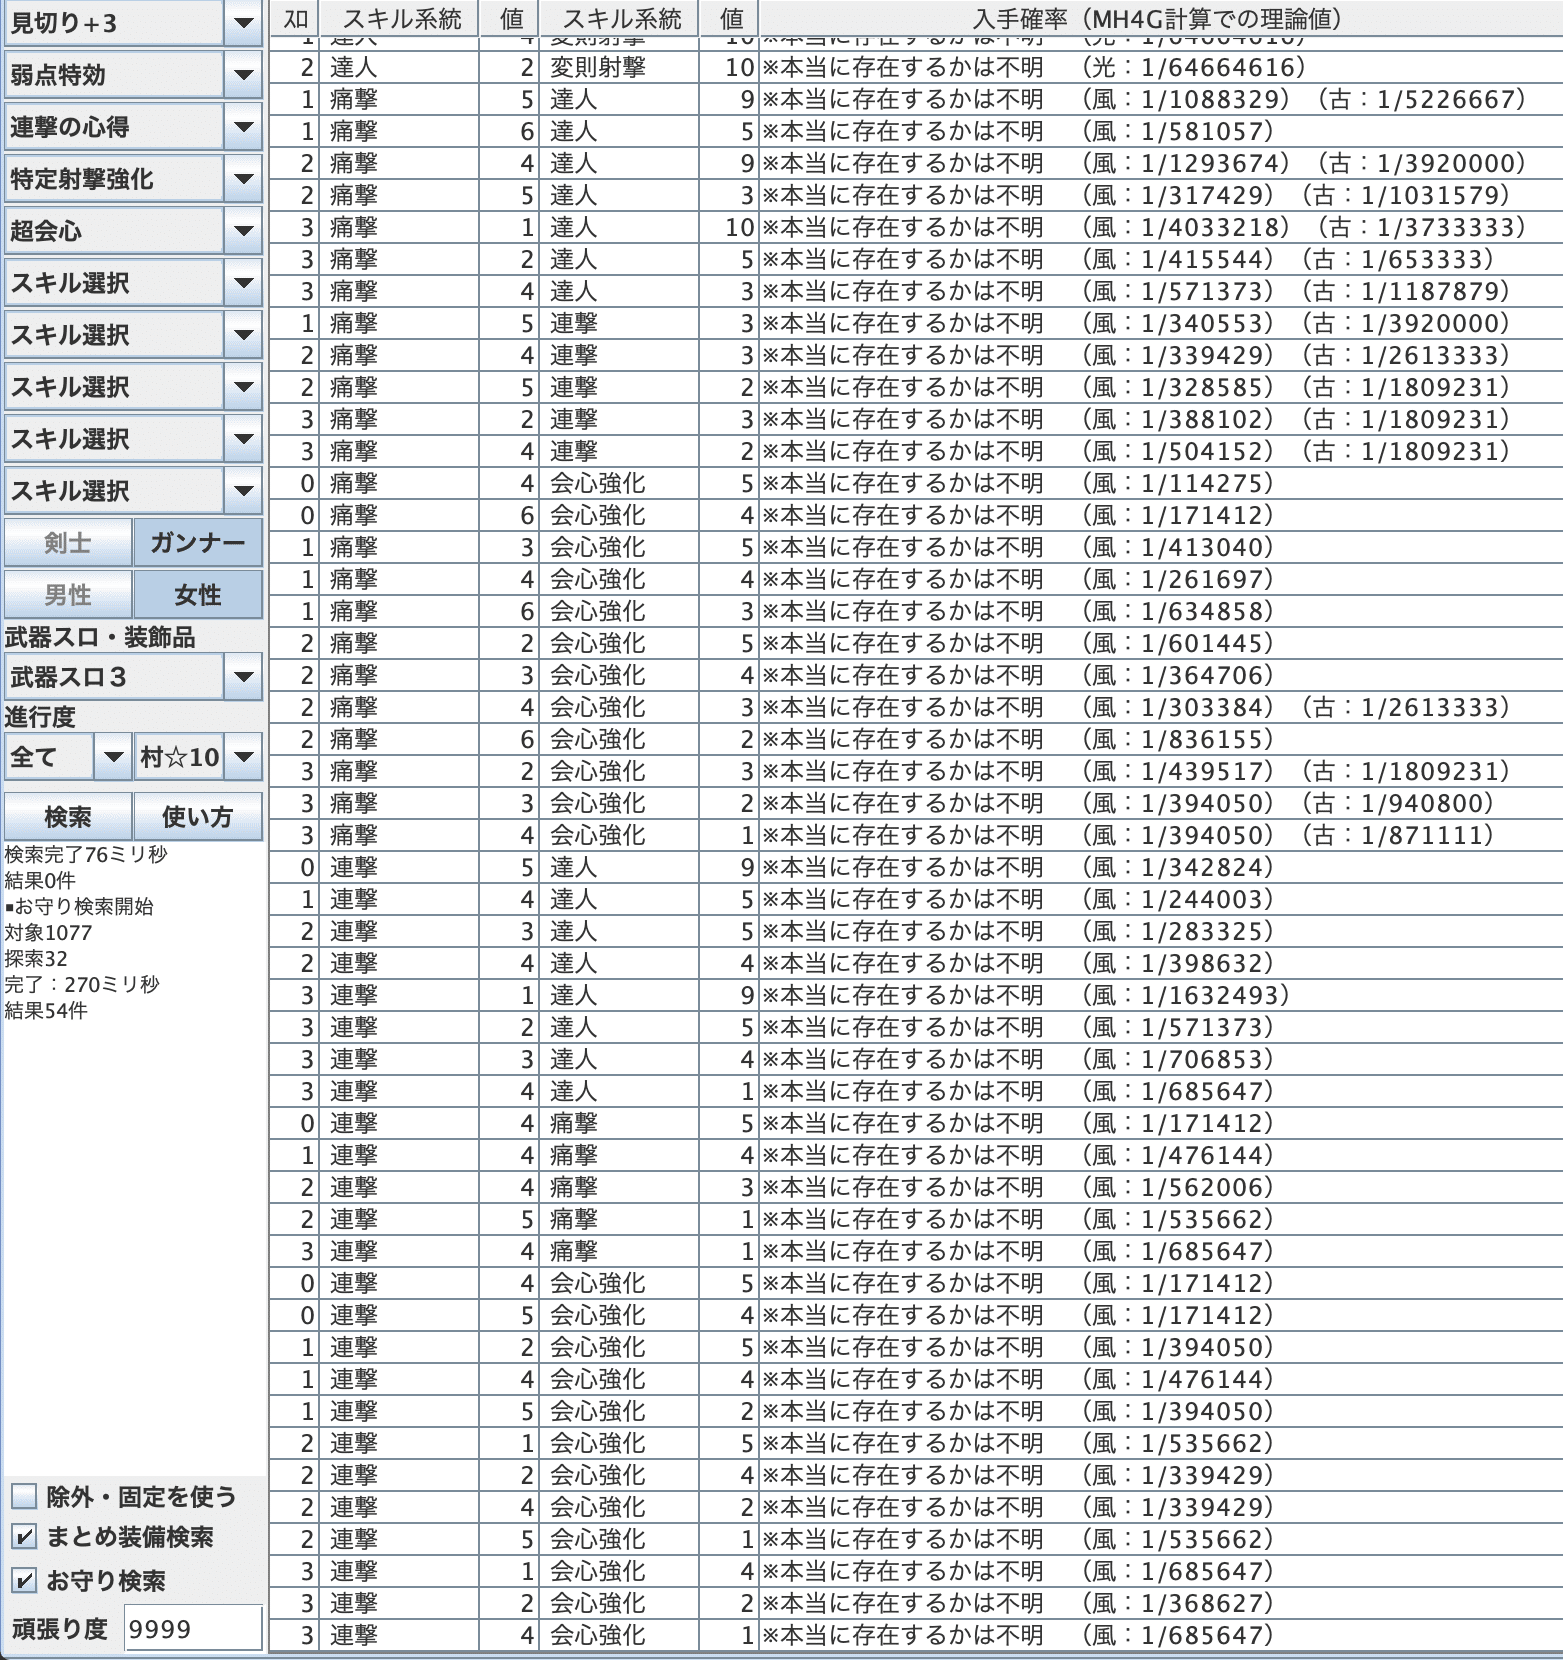Click the 結果54件 status text
This screenshot has width=1563, height=1660.
[x=46, y=1010]
